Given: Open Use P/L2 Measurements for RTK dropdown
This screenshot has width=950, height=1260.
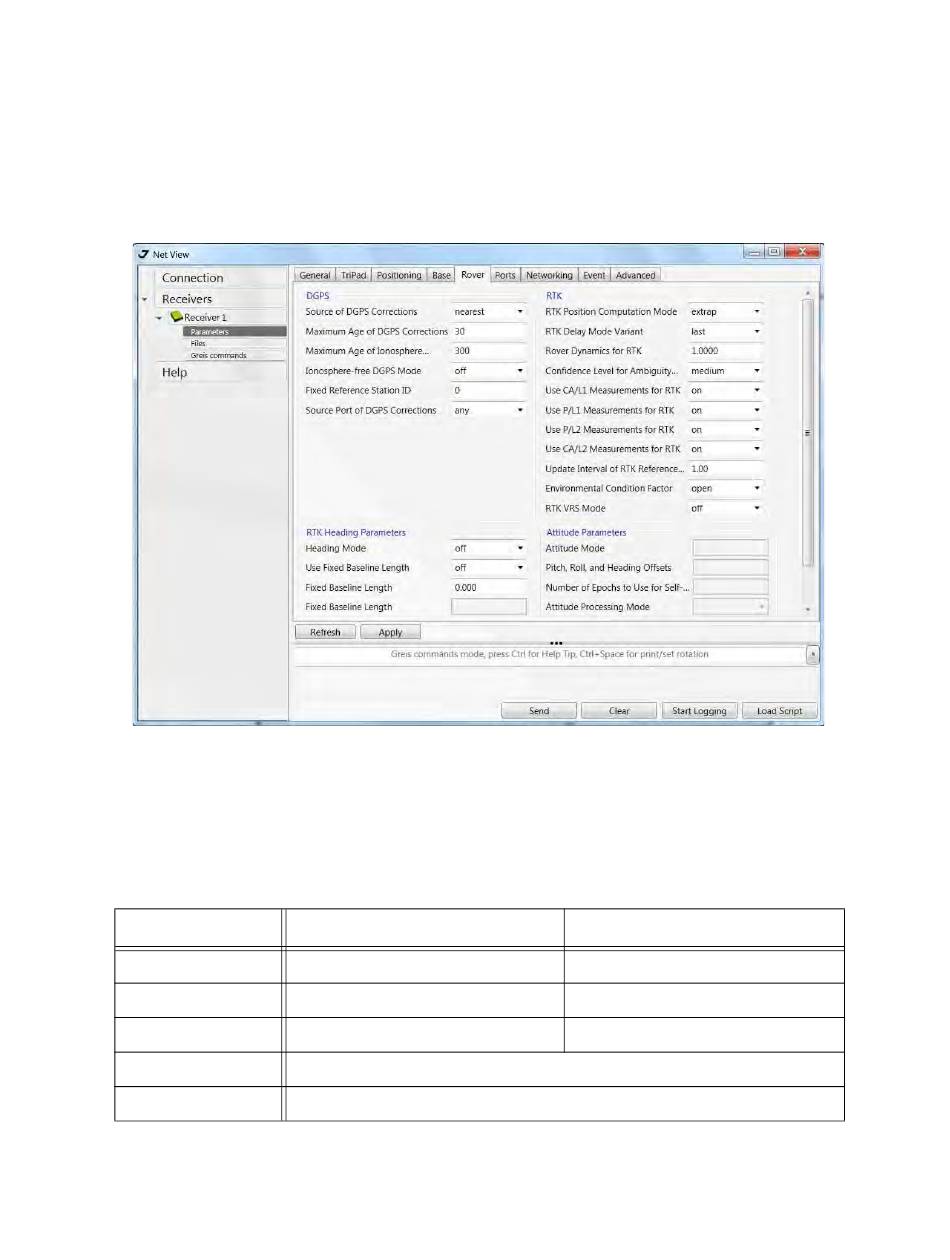Looking at the screenshot, I should click(x=757, y=430).
